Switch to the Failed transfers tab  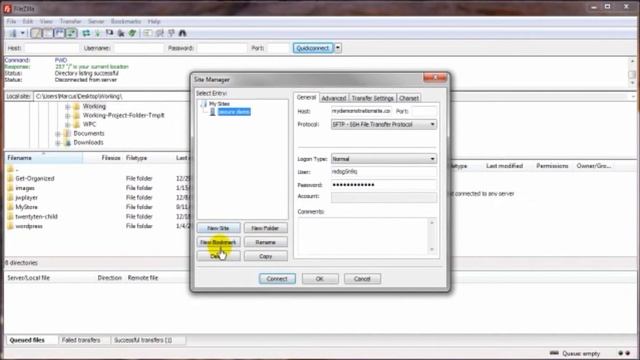81,340
